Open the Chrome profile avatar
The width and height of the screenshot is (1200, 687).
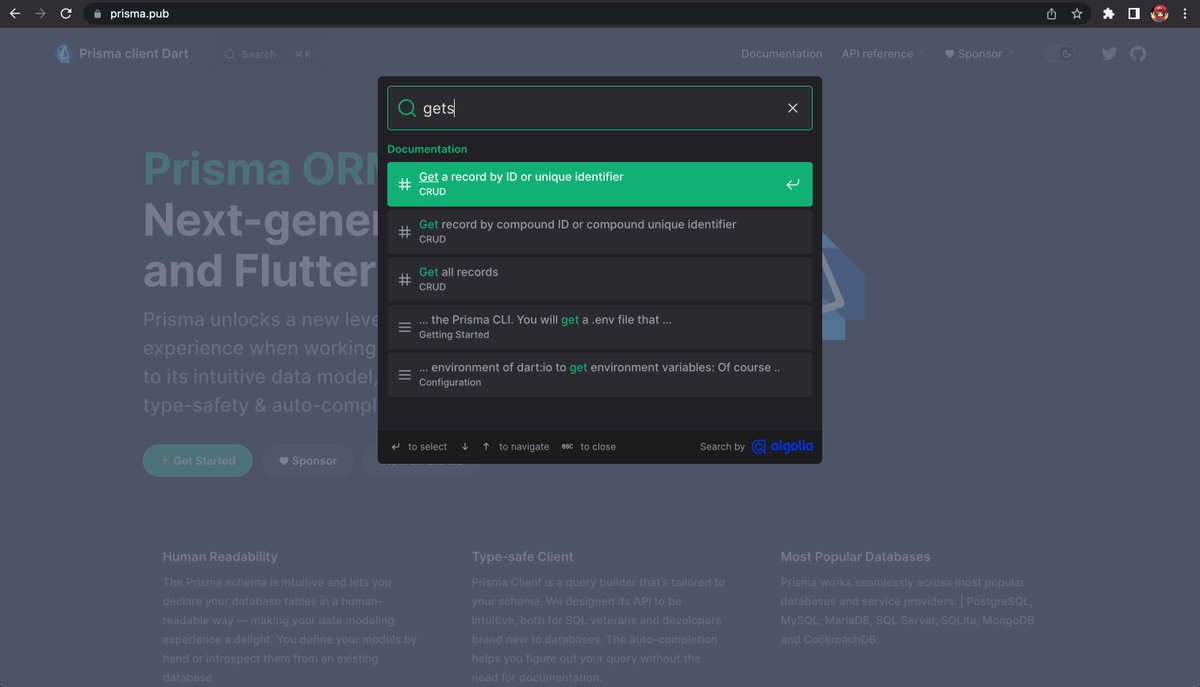tap(1160, 14)
